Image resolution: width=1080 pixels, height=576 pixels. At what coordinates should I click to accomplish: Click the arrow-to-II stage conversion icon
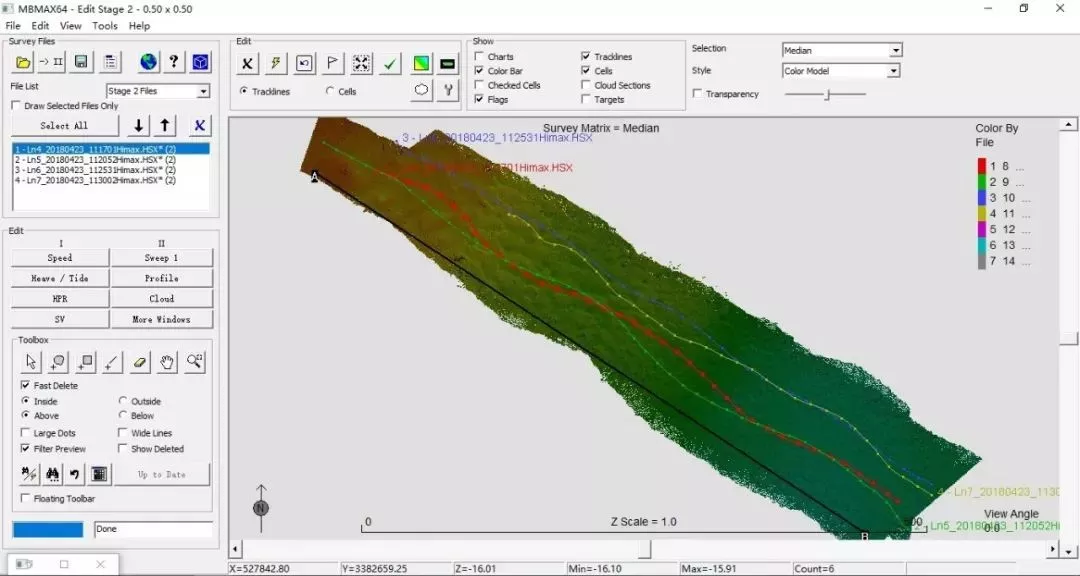click(51, 62)
